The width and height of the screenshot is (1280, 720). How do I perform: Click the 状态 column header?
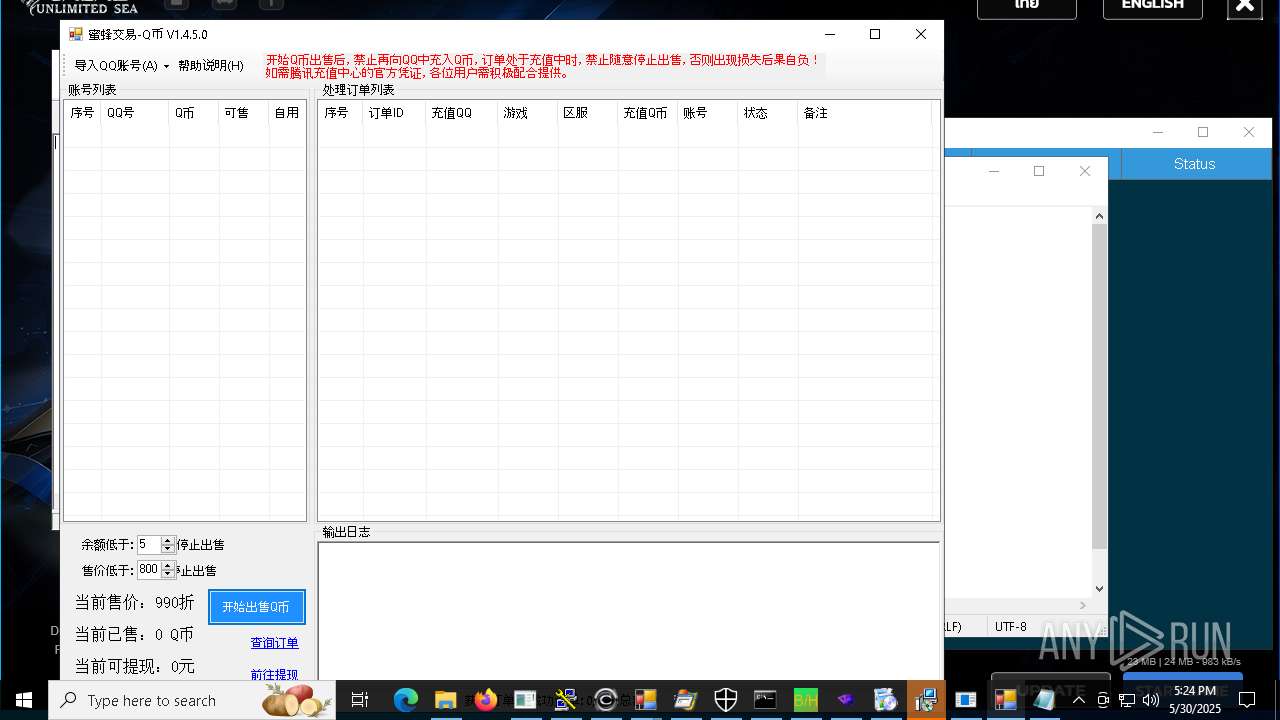point(768,113)
